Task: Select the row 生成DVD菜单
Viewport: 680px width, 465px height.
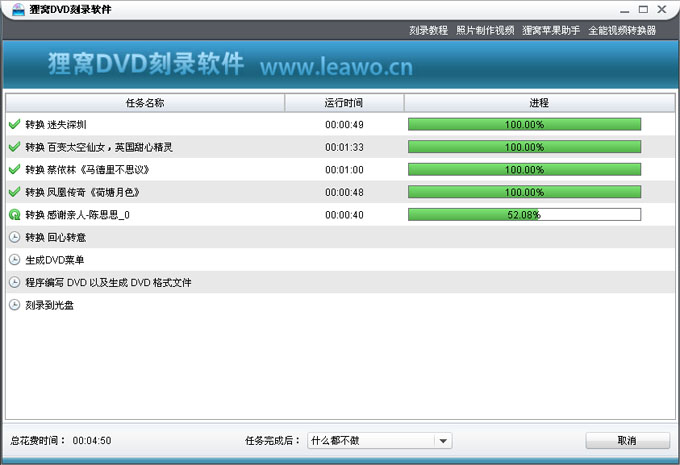Action: pyautogui.click(x=340, y=260)
